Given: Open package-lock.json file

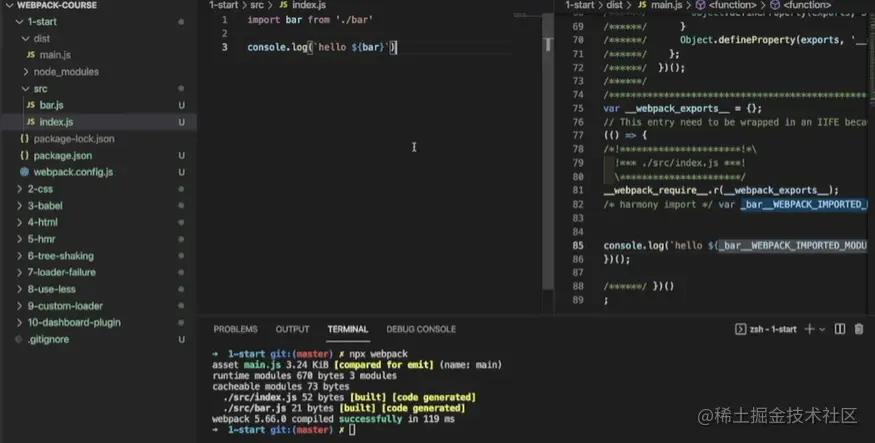Looking at the screenshot, I should (74, 138).
